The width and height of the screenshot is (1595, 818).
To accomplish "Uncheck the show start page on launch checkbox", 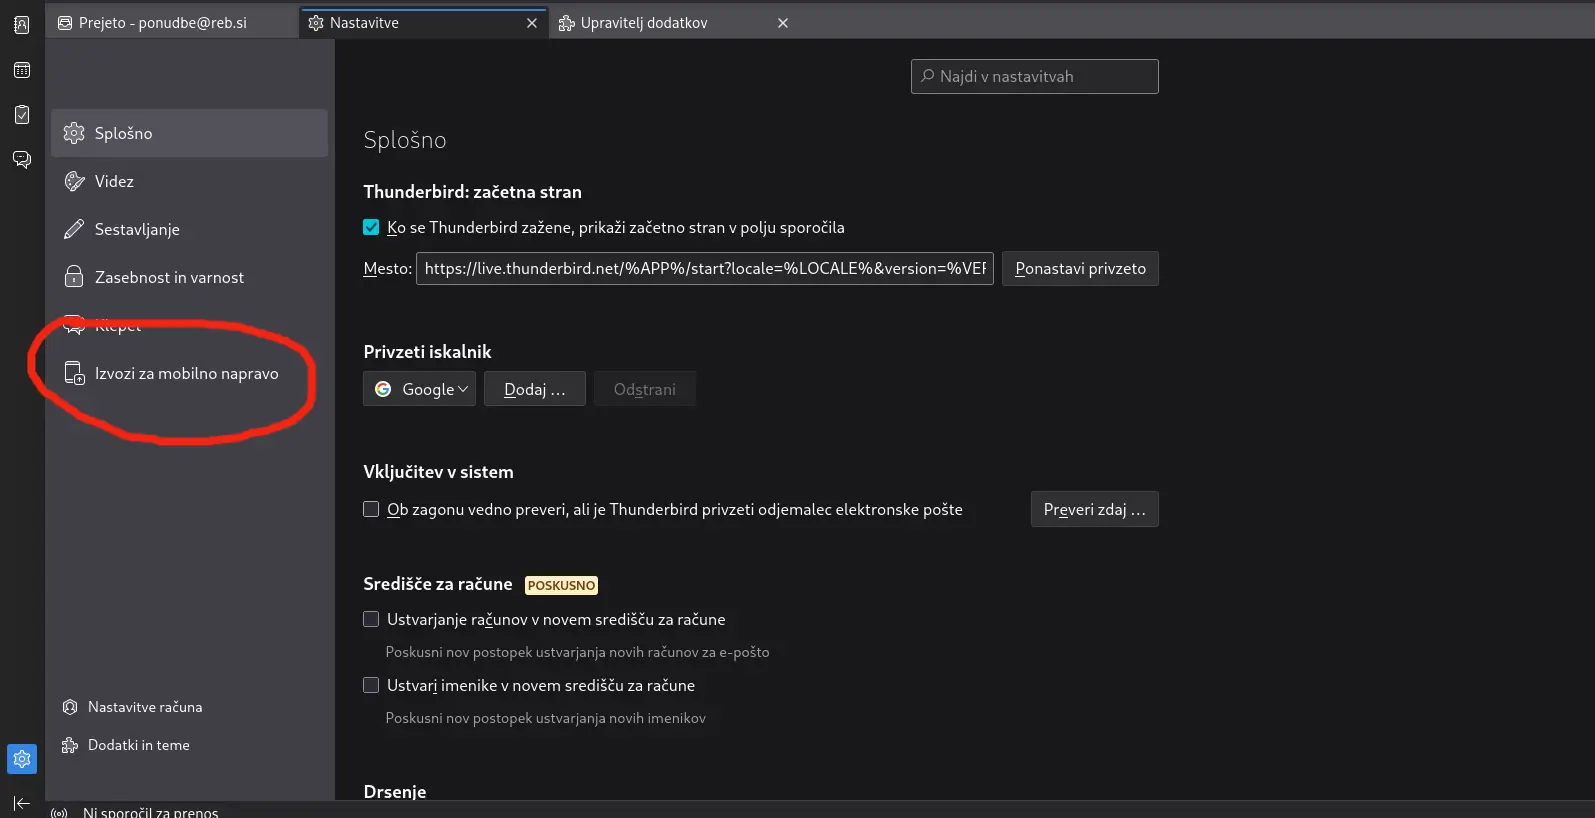I will 371,228.
